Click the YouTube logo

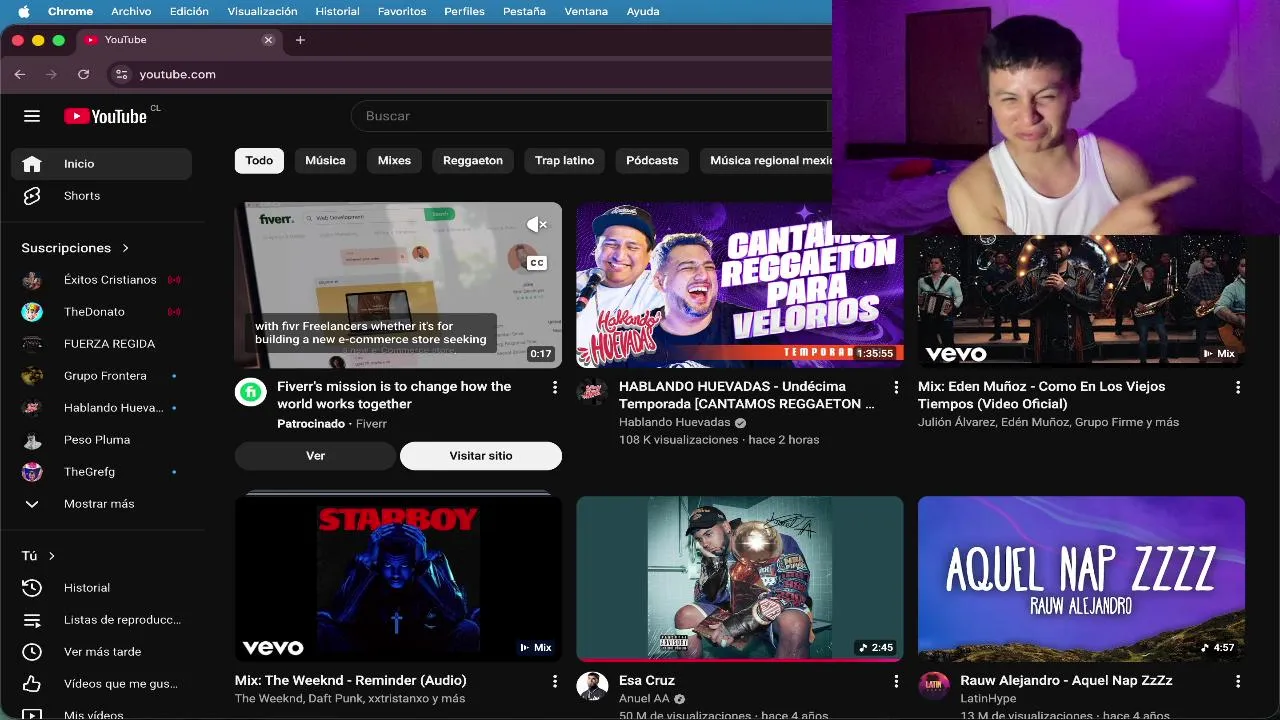pos(106,116)
